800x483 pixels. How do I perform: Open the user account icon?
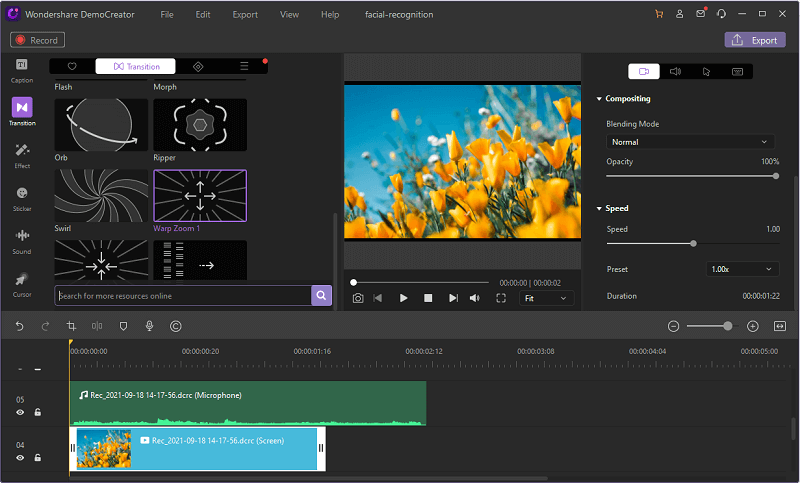click(x=680, y=14)
